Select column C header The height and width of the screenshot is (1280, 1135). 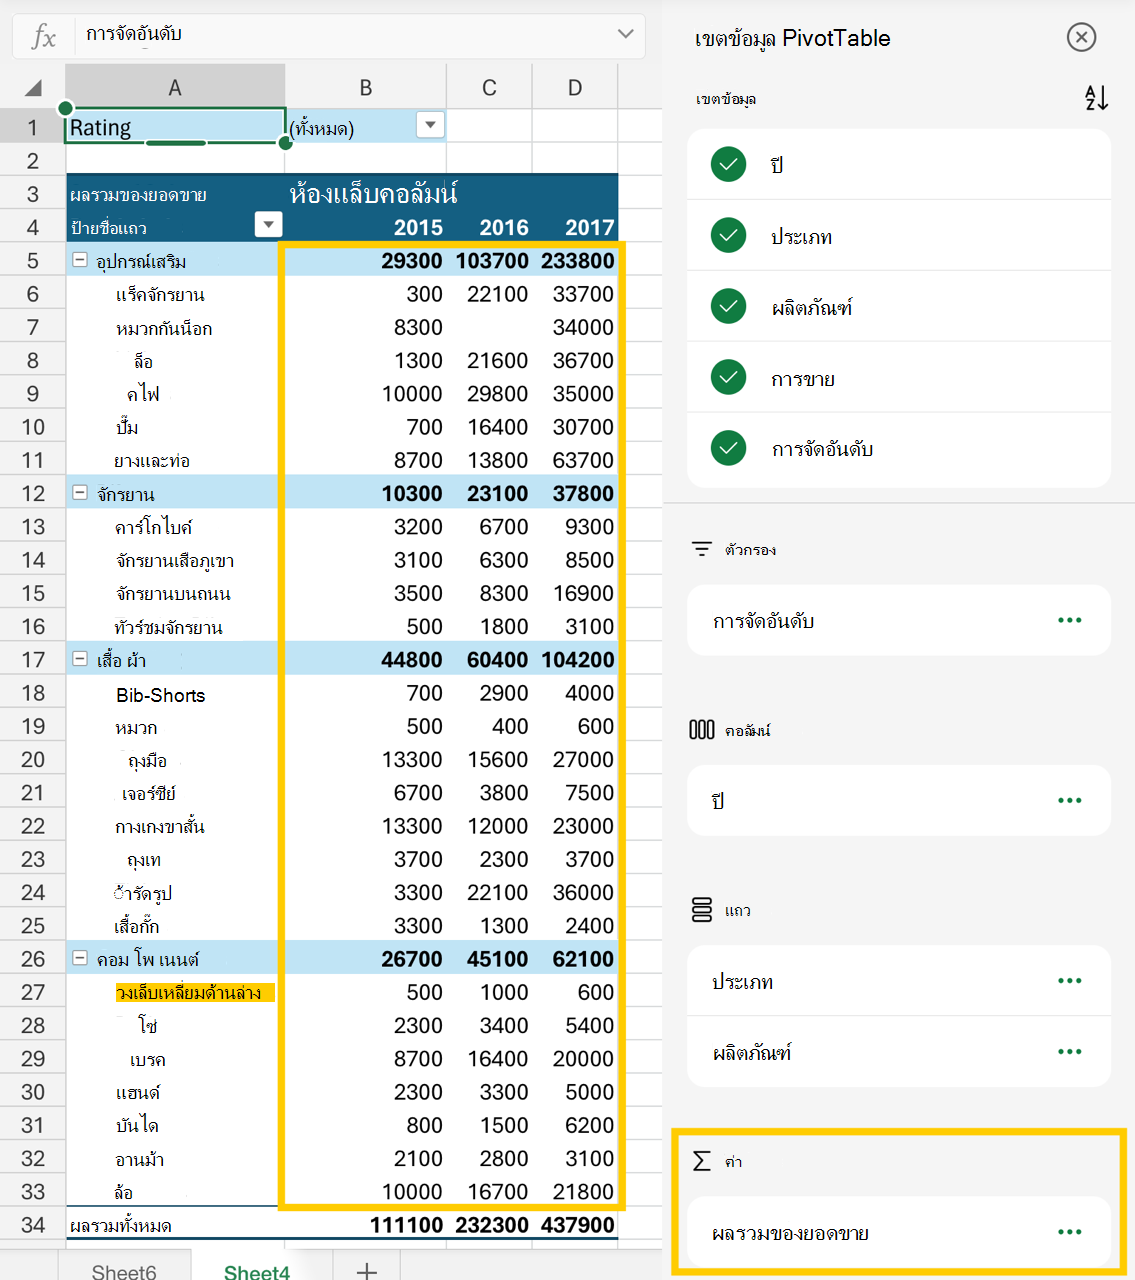click(x=489, y=88)
